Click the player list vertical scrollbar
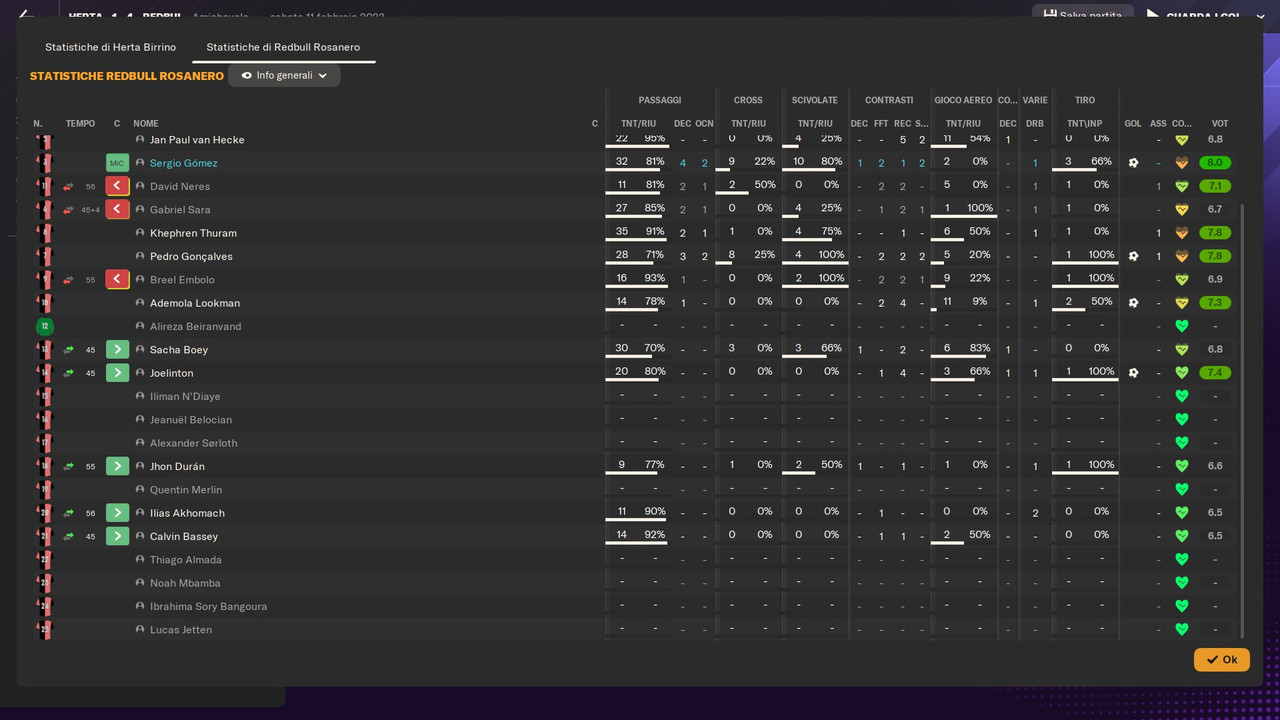The height and width of the screenshot is (720, 1280). pos(1242,420)
